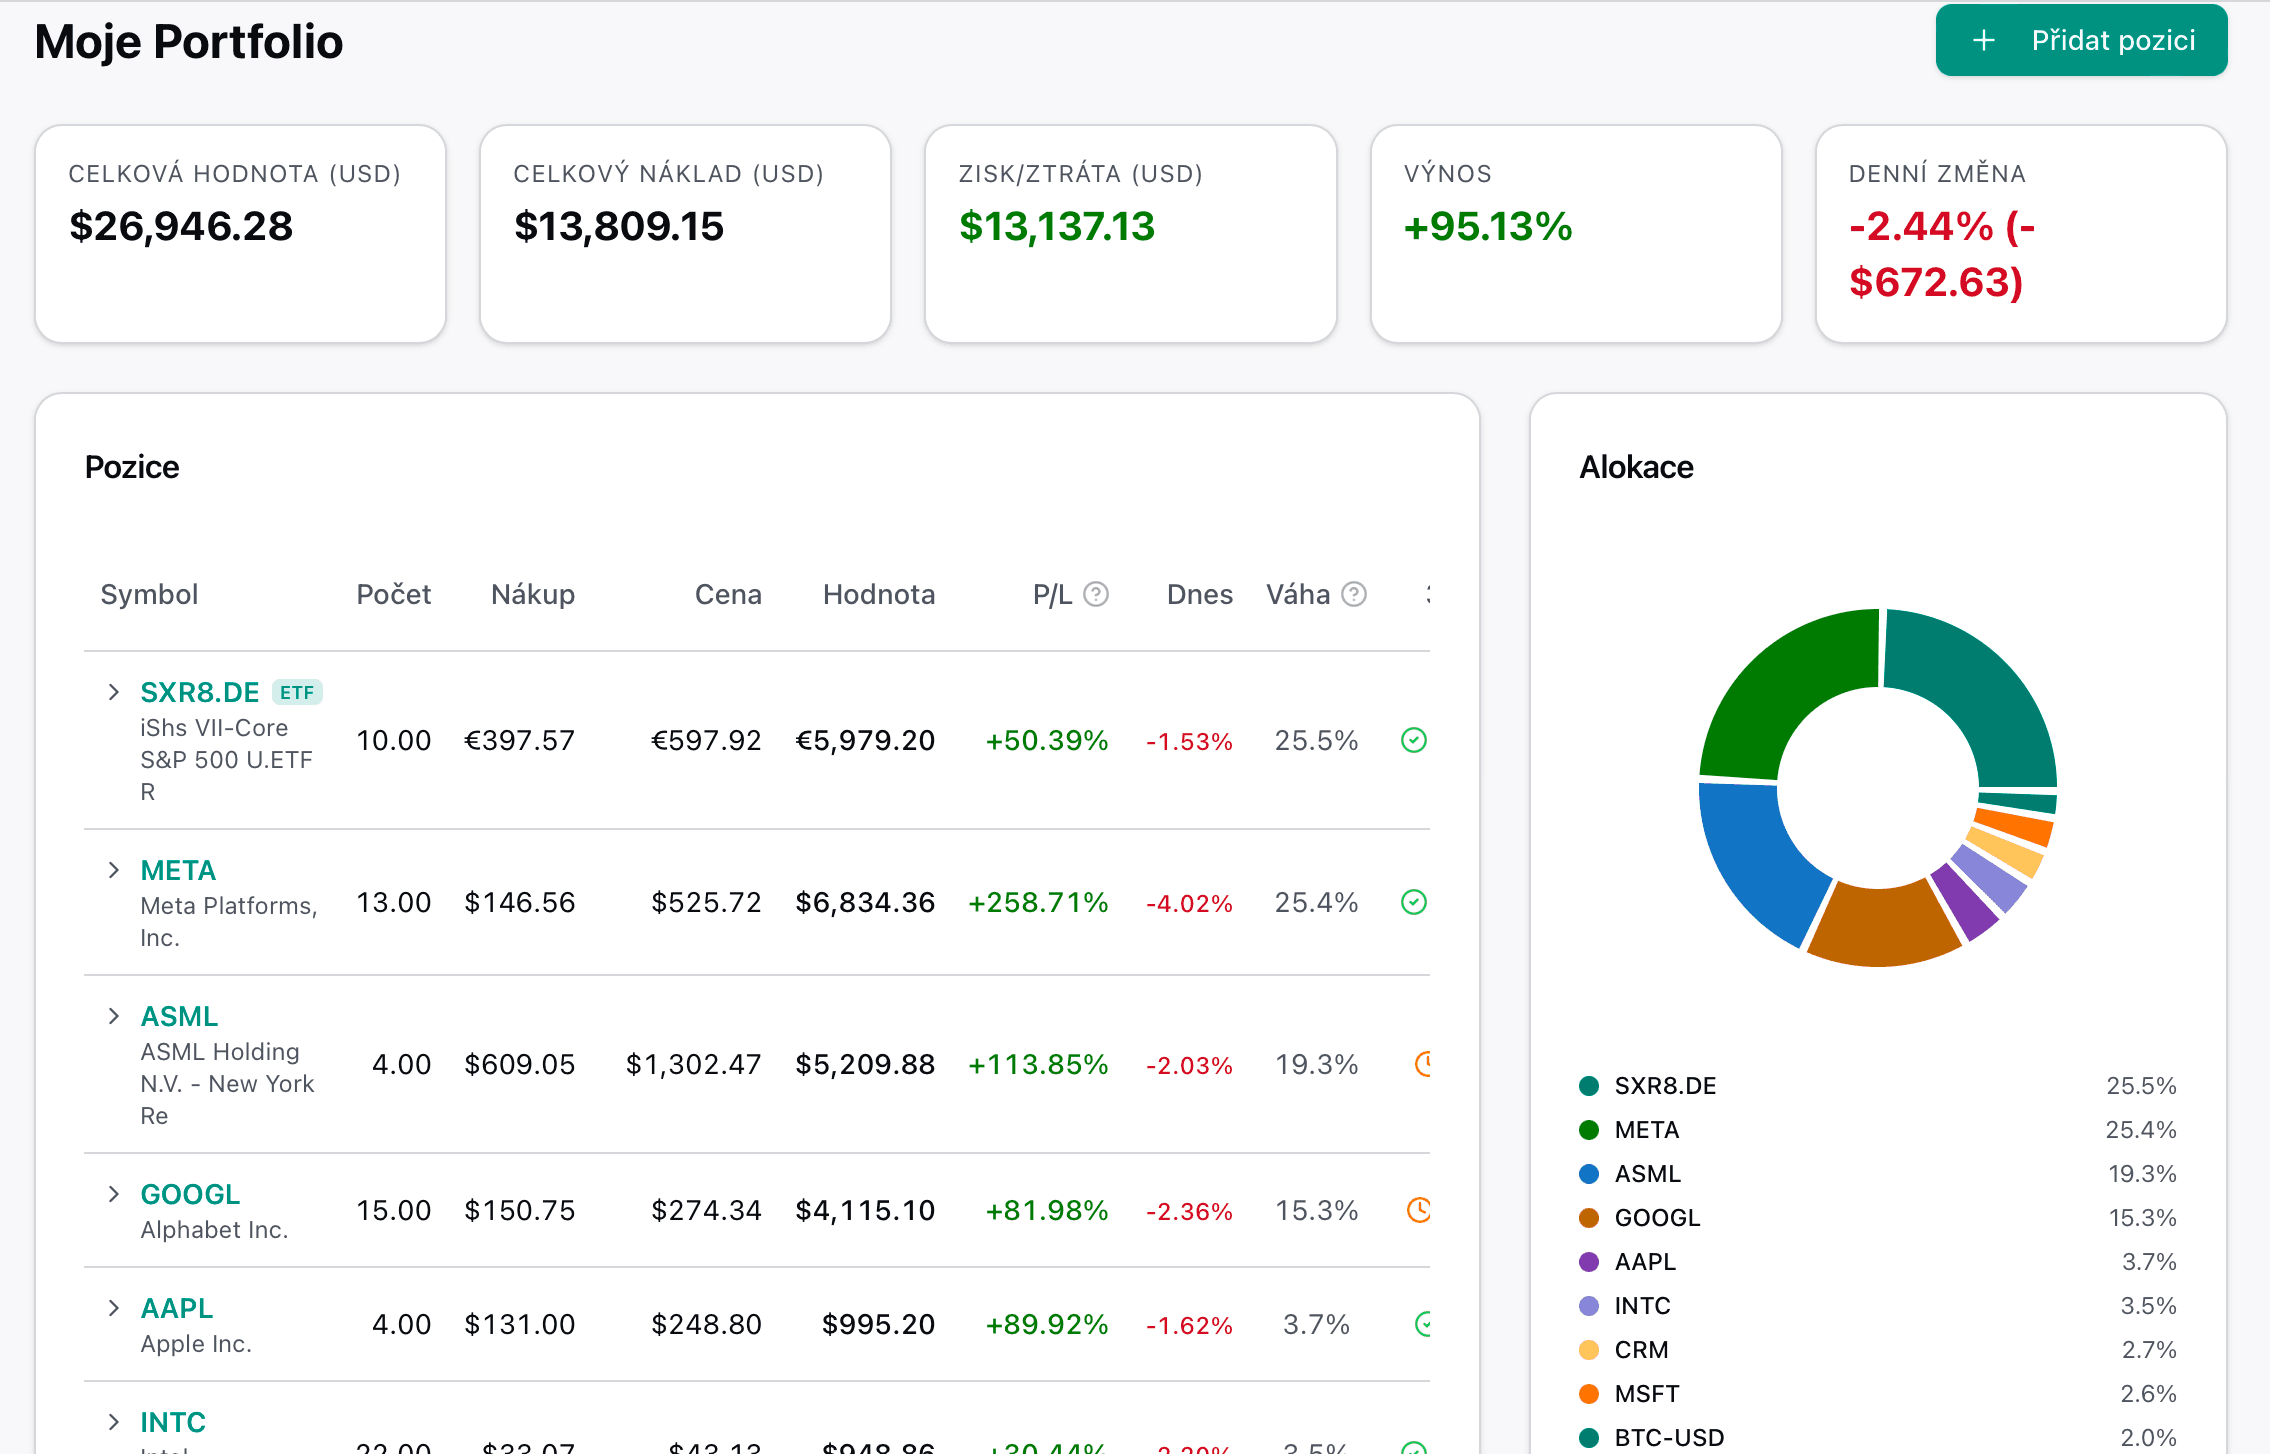Click the P/L column help icon
Viewport: 2270px width, 1454px height.
click(x=1096, y=595)
